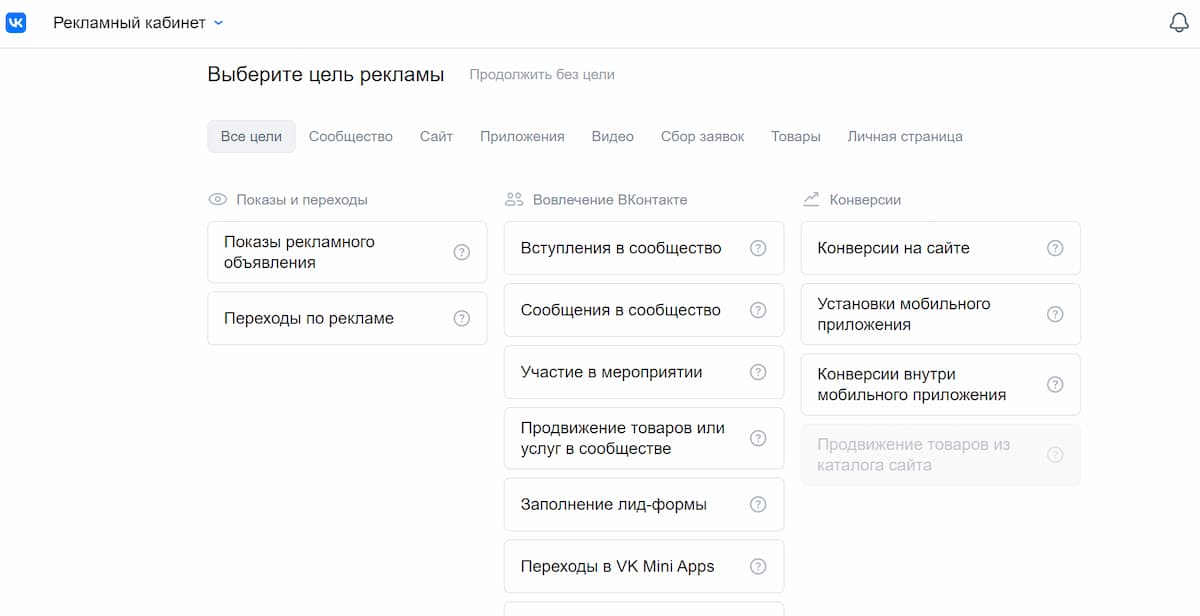Choose the Переходы в VK Mini Apps goal
The image size is (1200, 616).
click(644, 566)
